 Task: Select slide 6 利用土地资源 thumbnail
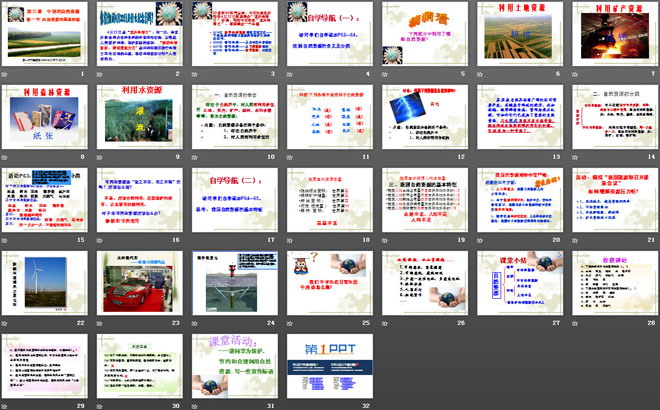pyautogui.click(x=520, y=34)
